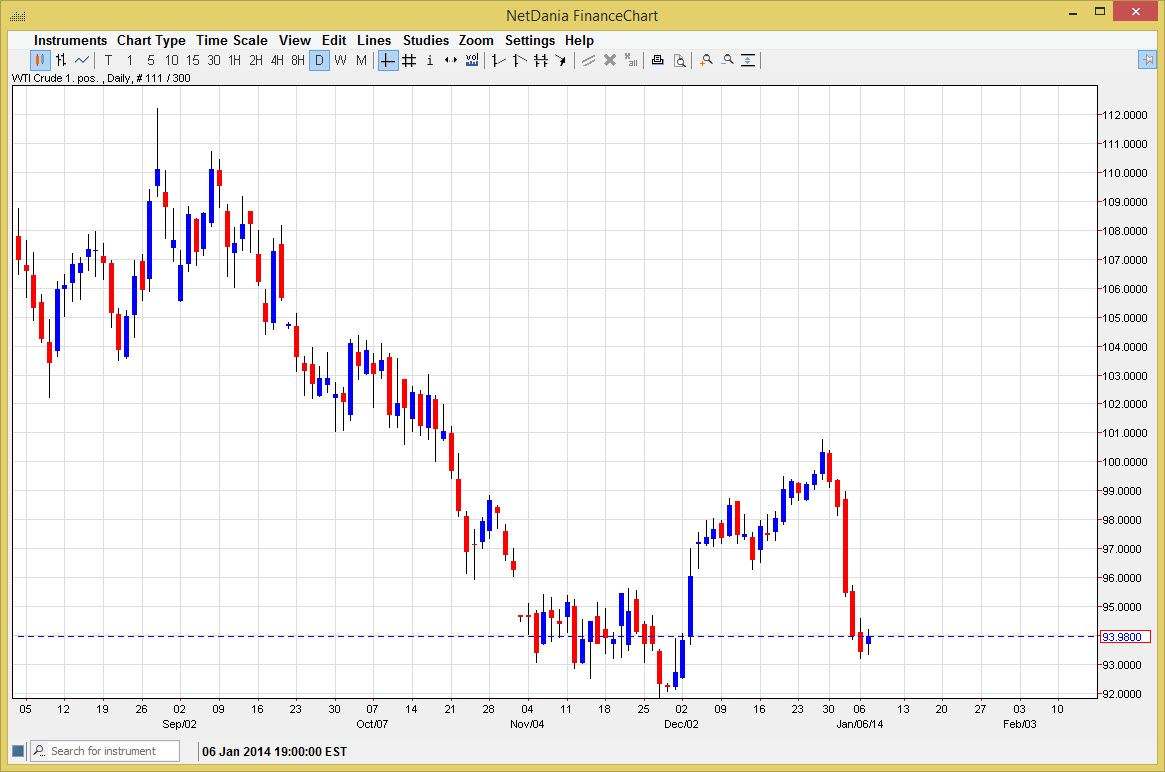Click the print chart icon
Image resolution: width=1165 pixels, height=772 pixels.
(x=657, y=60)
